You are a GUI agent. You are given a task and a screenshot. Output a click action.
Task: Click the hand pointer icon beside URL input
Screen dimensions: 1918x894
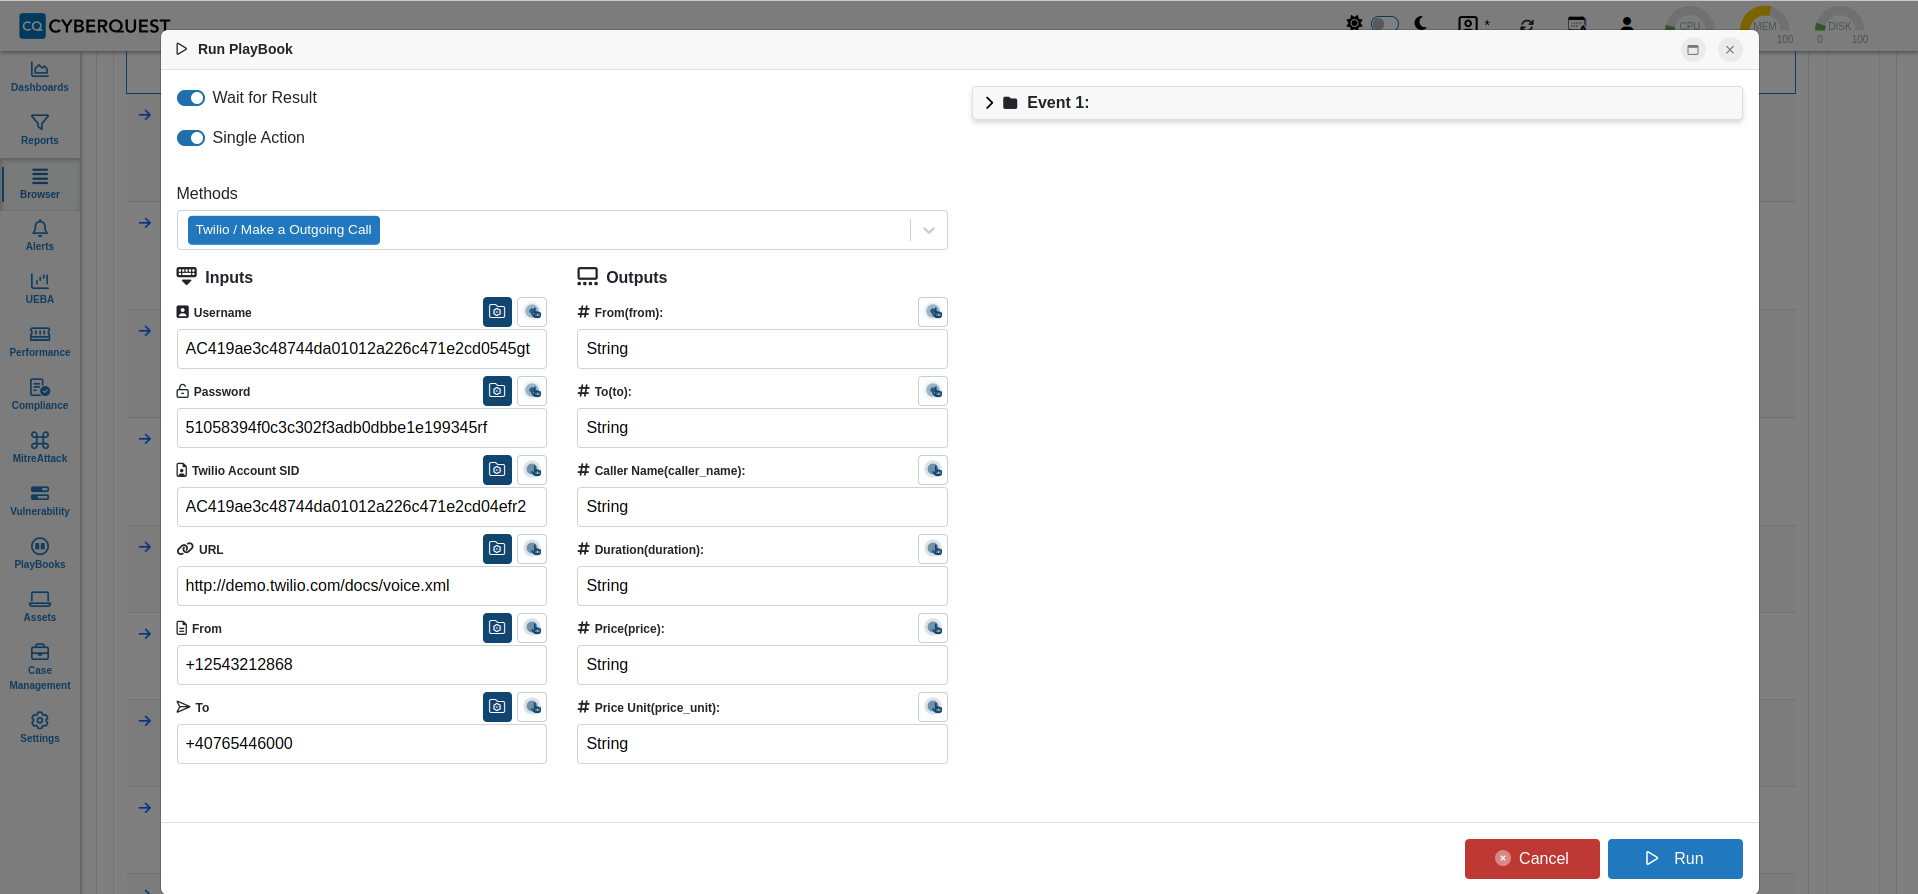(x=532, y=549)
